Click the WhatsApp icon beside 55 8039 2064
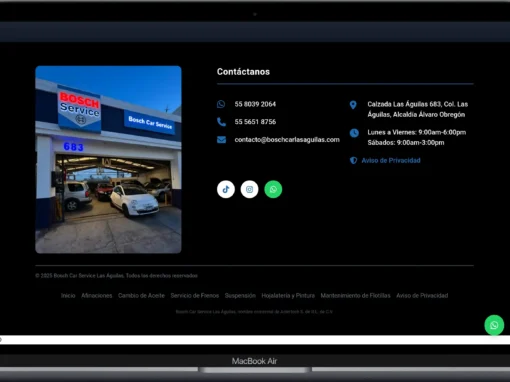 (221, 104)
